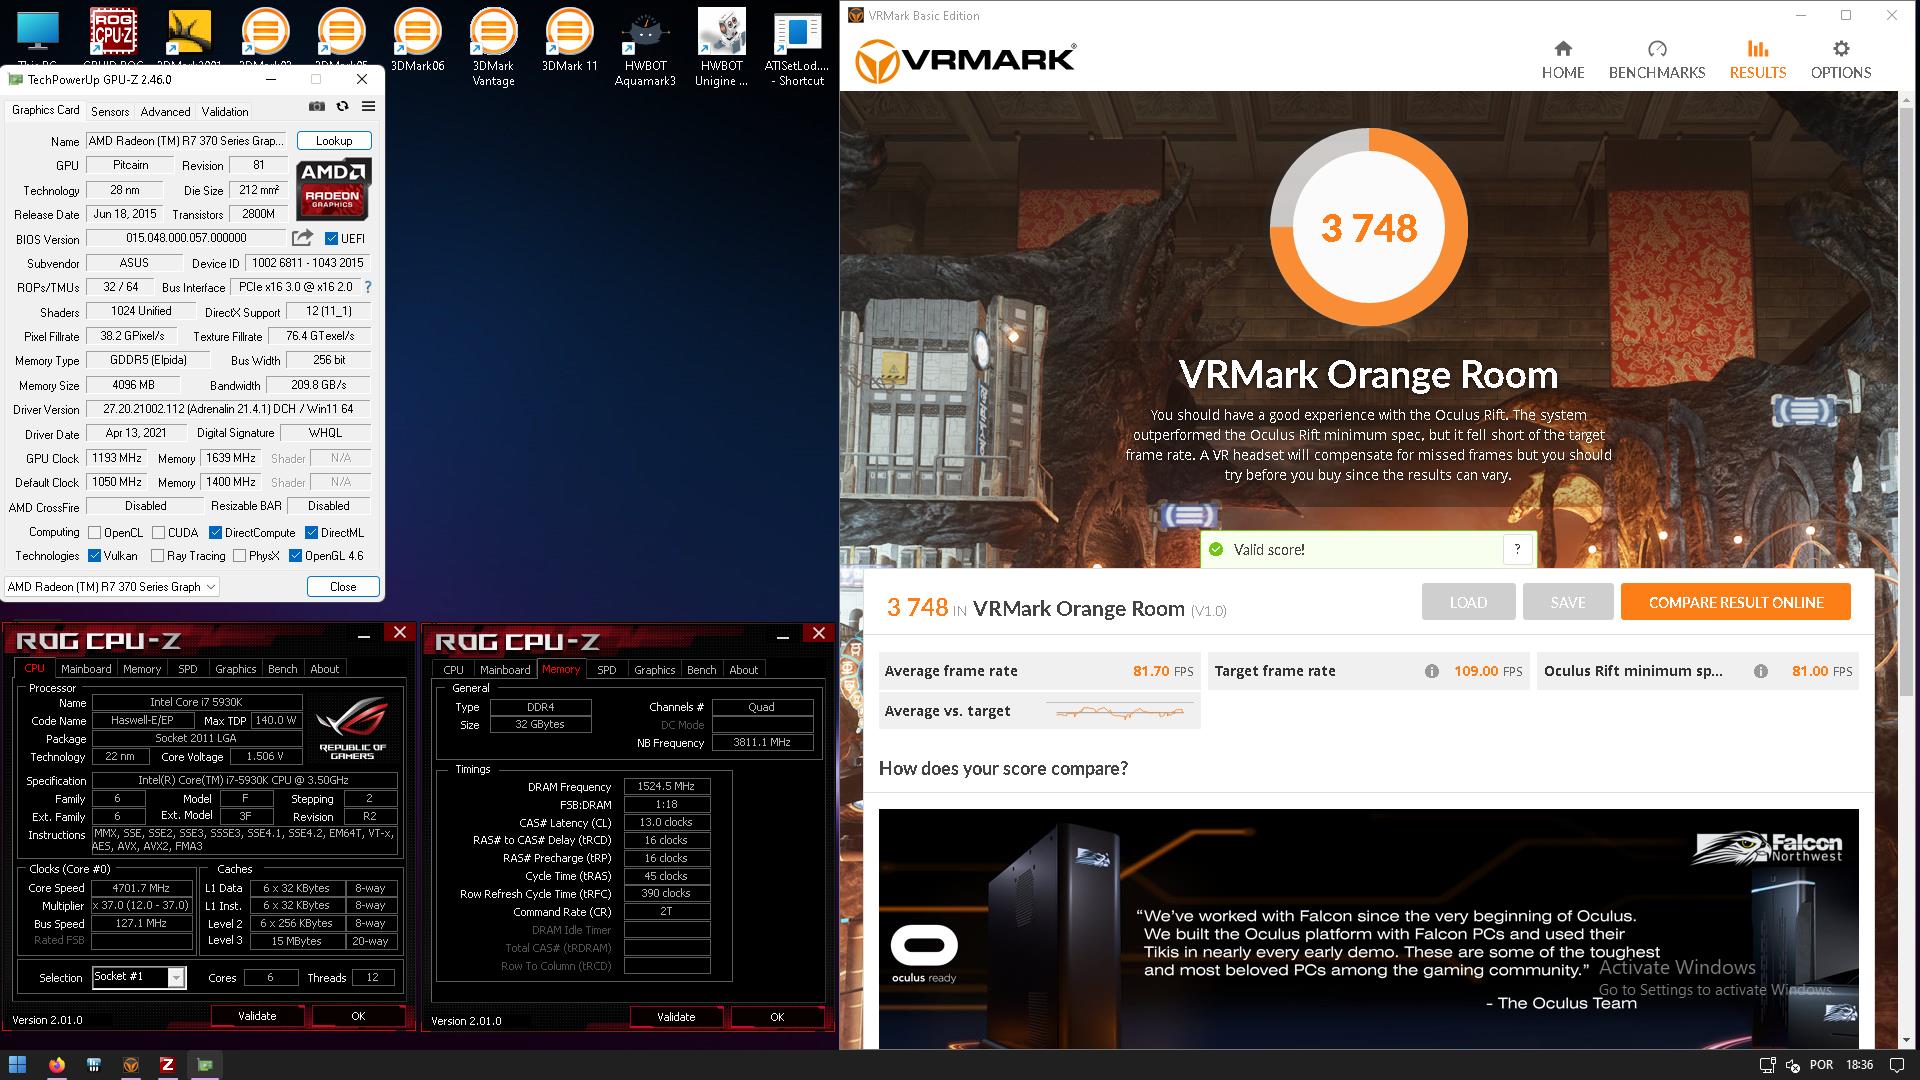Click the Oculus Rift minimum spec info icon
This screenshot has height=1080, width=1920.
coord(1761,671)
